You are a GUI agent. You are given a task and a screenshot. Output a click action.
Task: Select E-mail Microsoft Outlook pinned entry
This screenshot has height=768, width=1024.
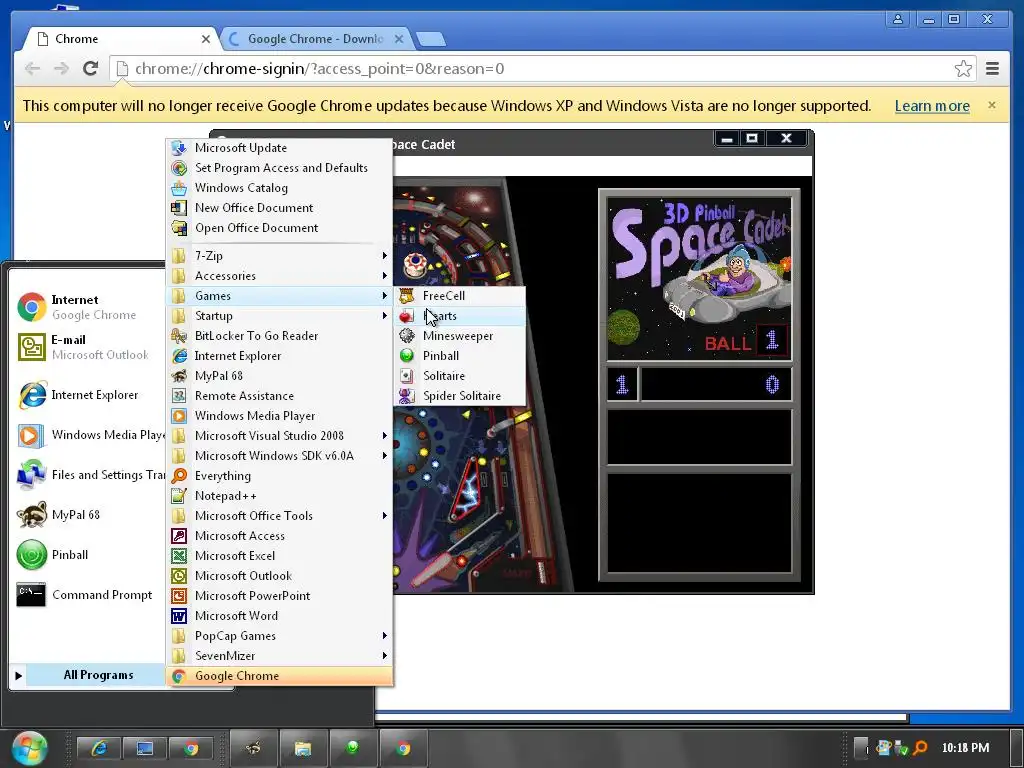tap(88, 347)
